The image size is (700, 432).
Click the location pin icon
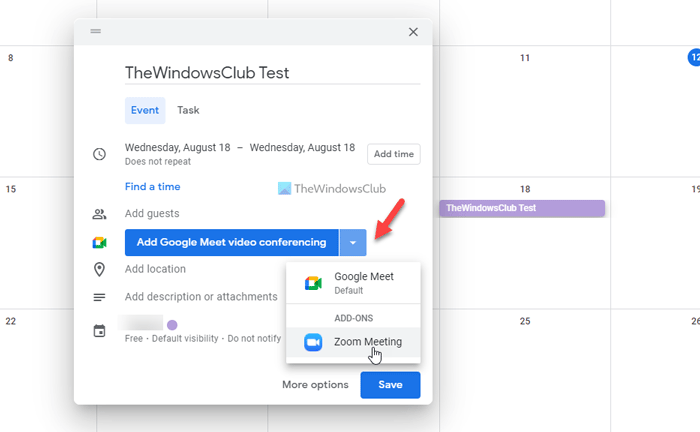coord(99,269)
